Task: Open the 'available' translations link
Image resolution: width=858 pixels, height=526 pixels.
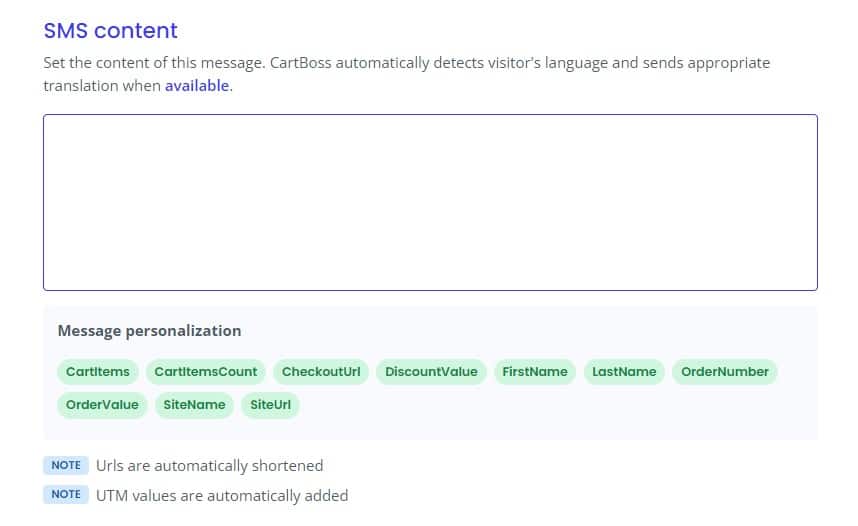Action: coord(197,86)
